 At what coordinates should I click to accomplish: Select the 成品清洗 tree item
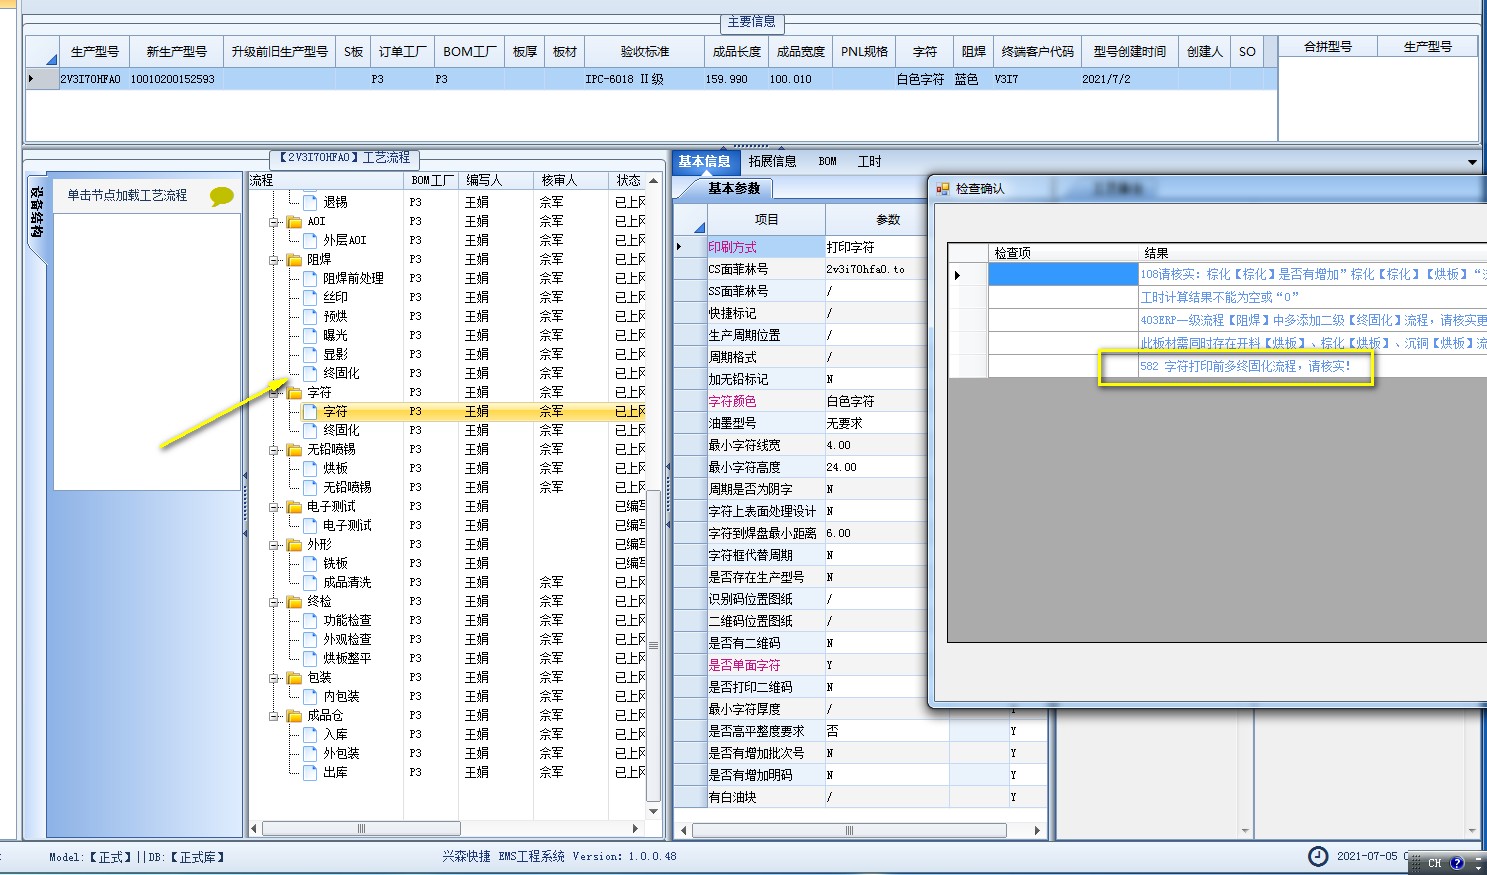click(x=347, y=582)
